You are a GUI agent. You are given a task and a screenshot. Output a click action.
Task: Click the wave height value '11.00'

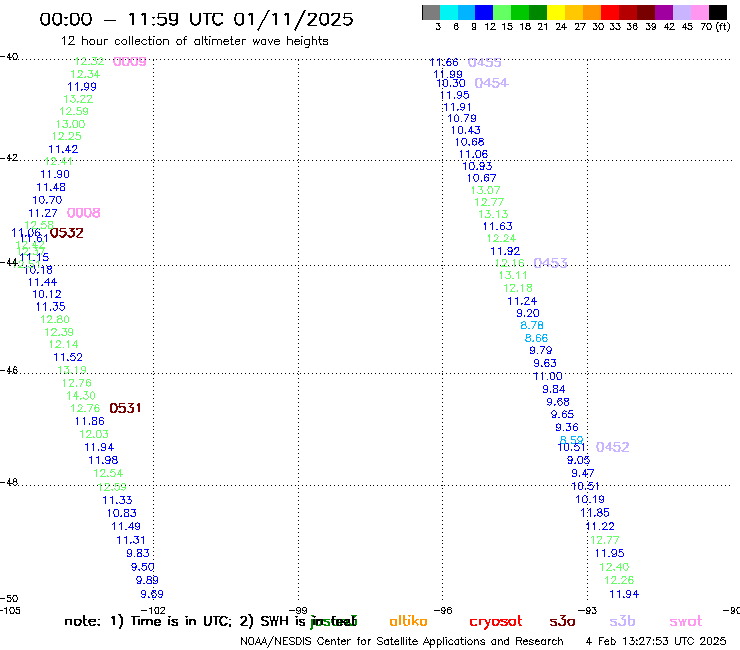pyautogui.click(x=548, y=376)
